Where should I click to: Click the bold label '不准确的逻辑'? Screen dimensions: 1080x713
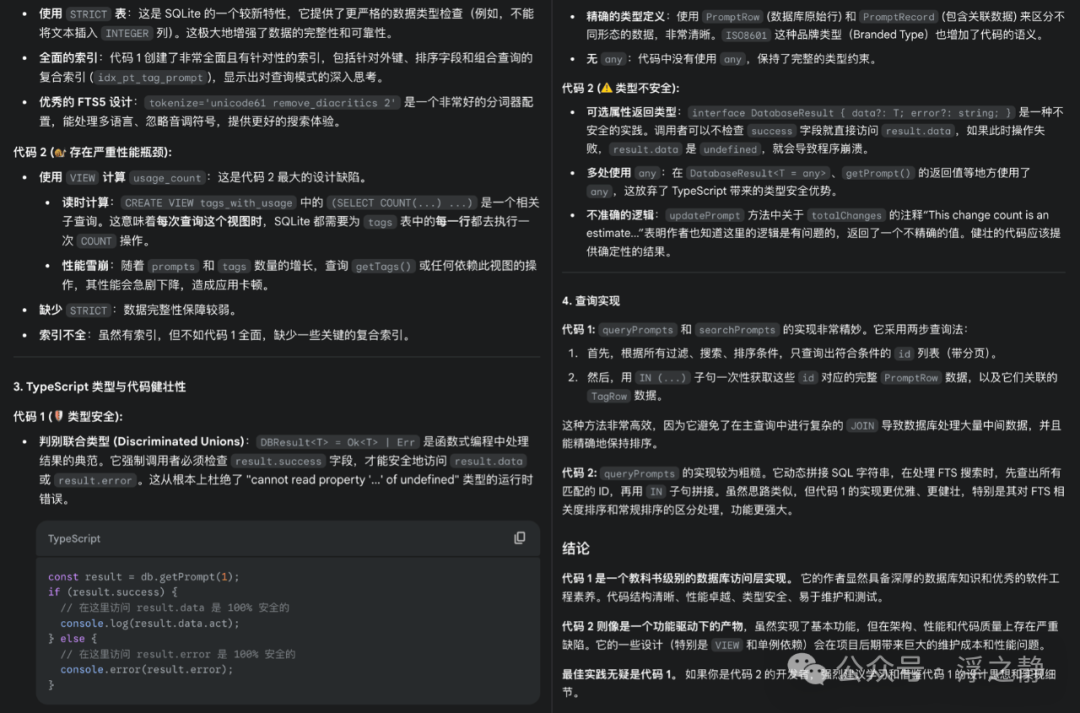tap(622, 216)
